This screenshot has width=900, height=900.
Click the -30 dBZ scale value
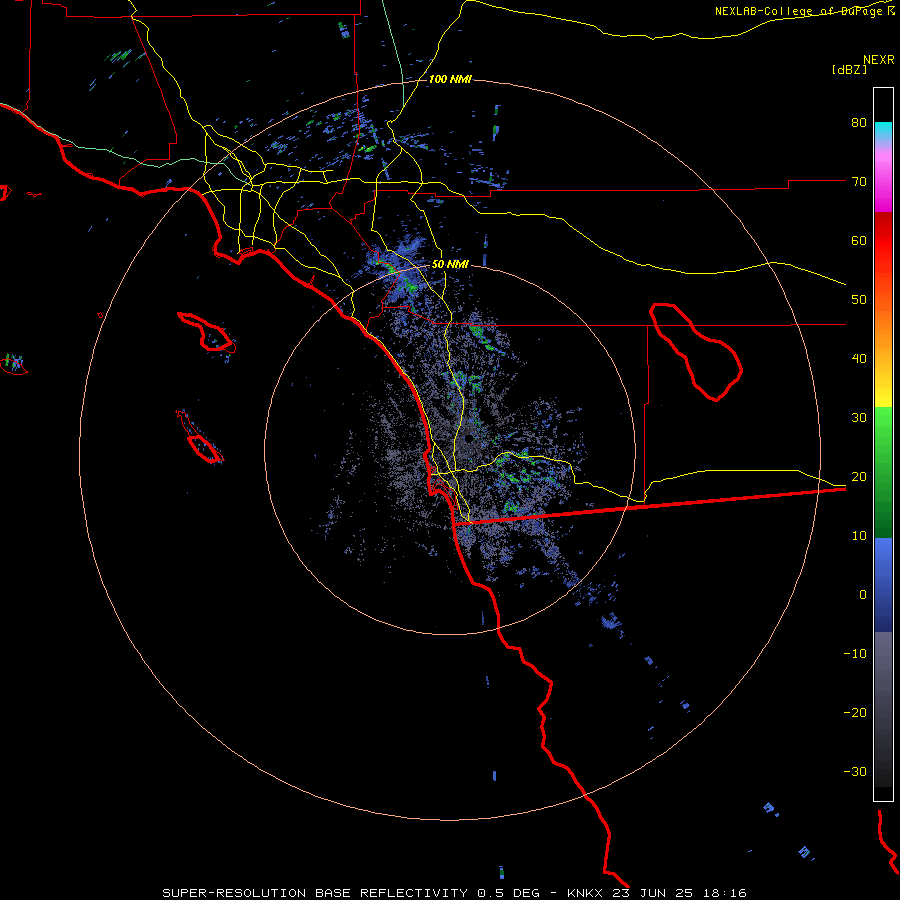pyautogui.click(x=855, y=771)
